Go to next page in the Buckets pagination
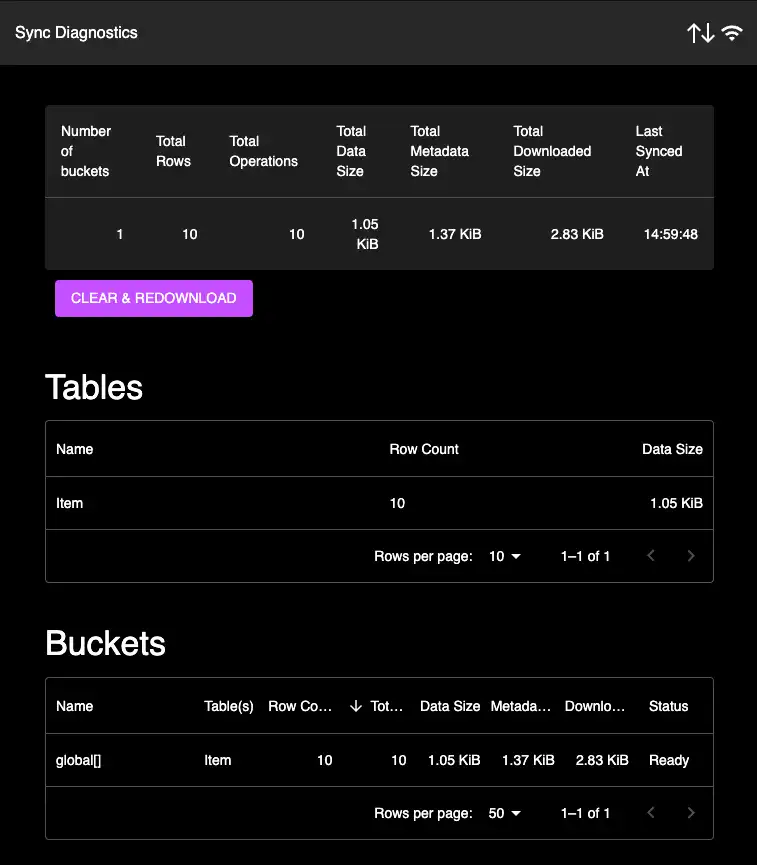 tap(691, 813)
